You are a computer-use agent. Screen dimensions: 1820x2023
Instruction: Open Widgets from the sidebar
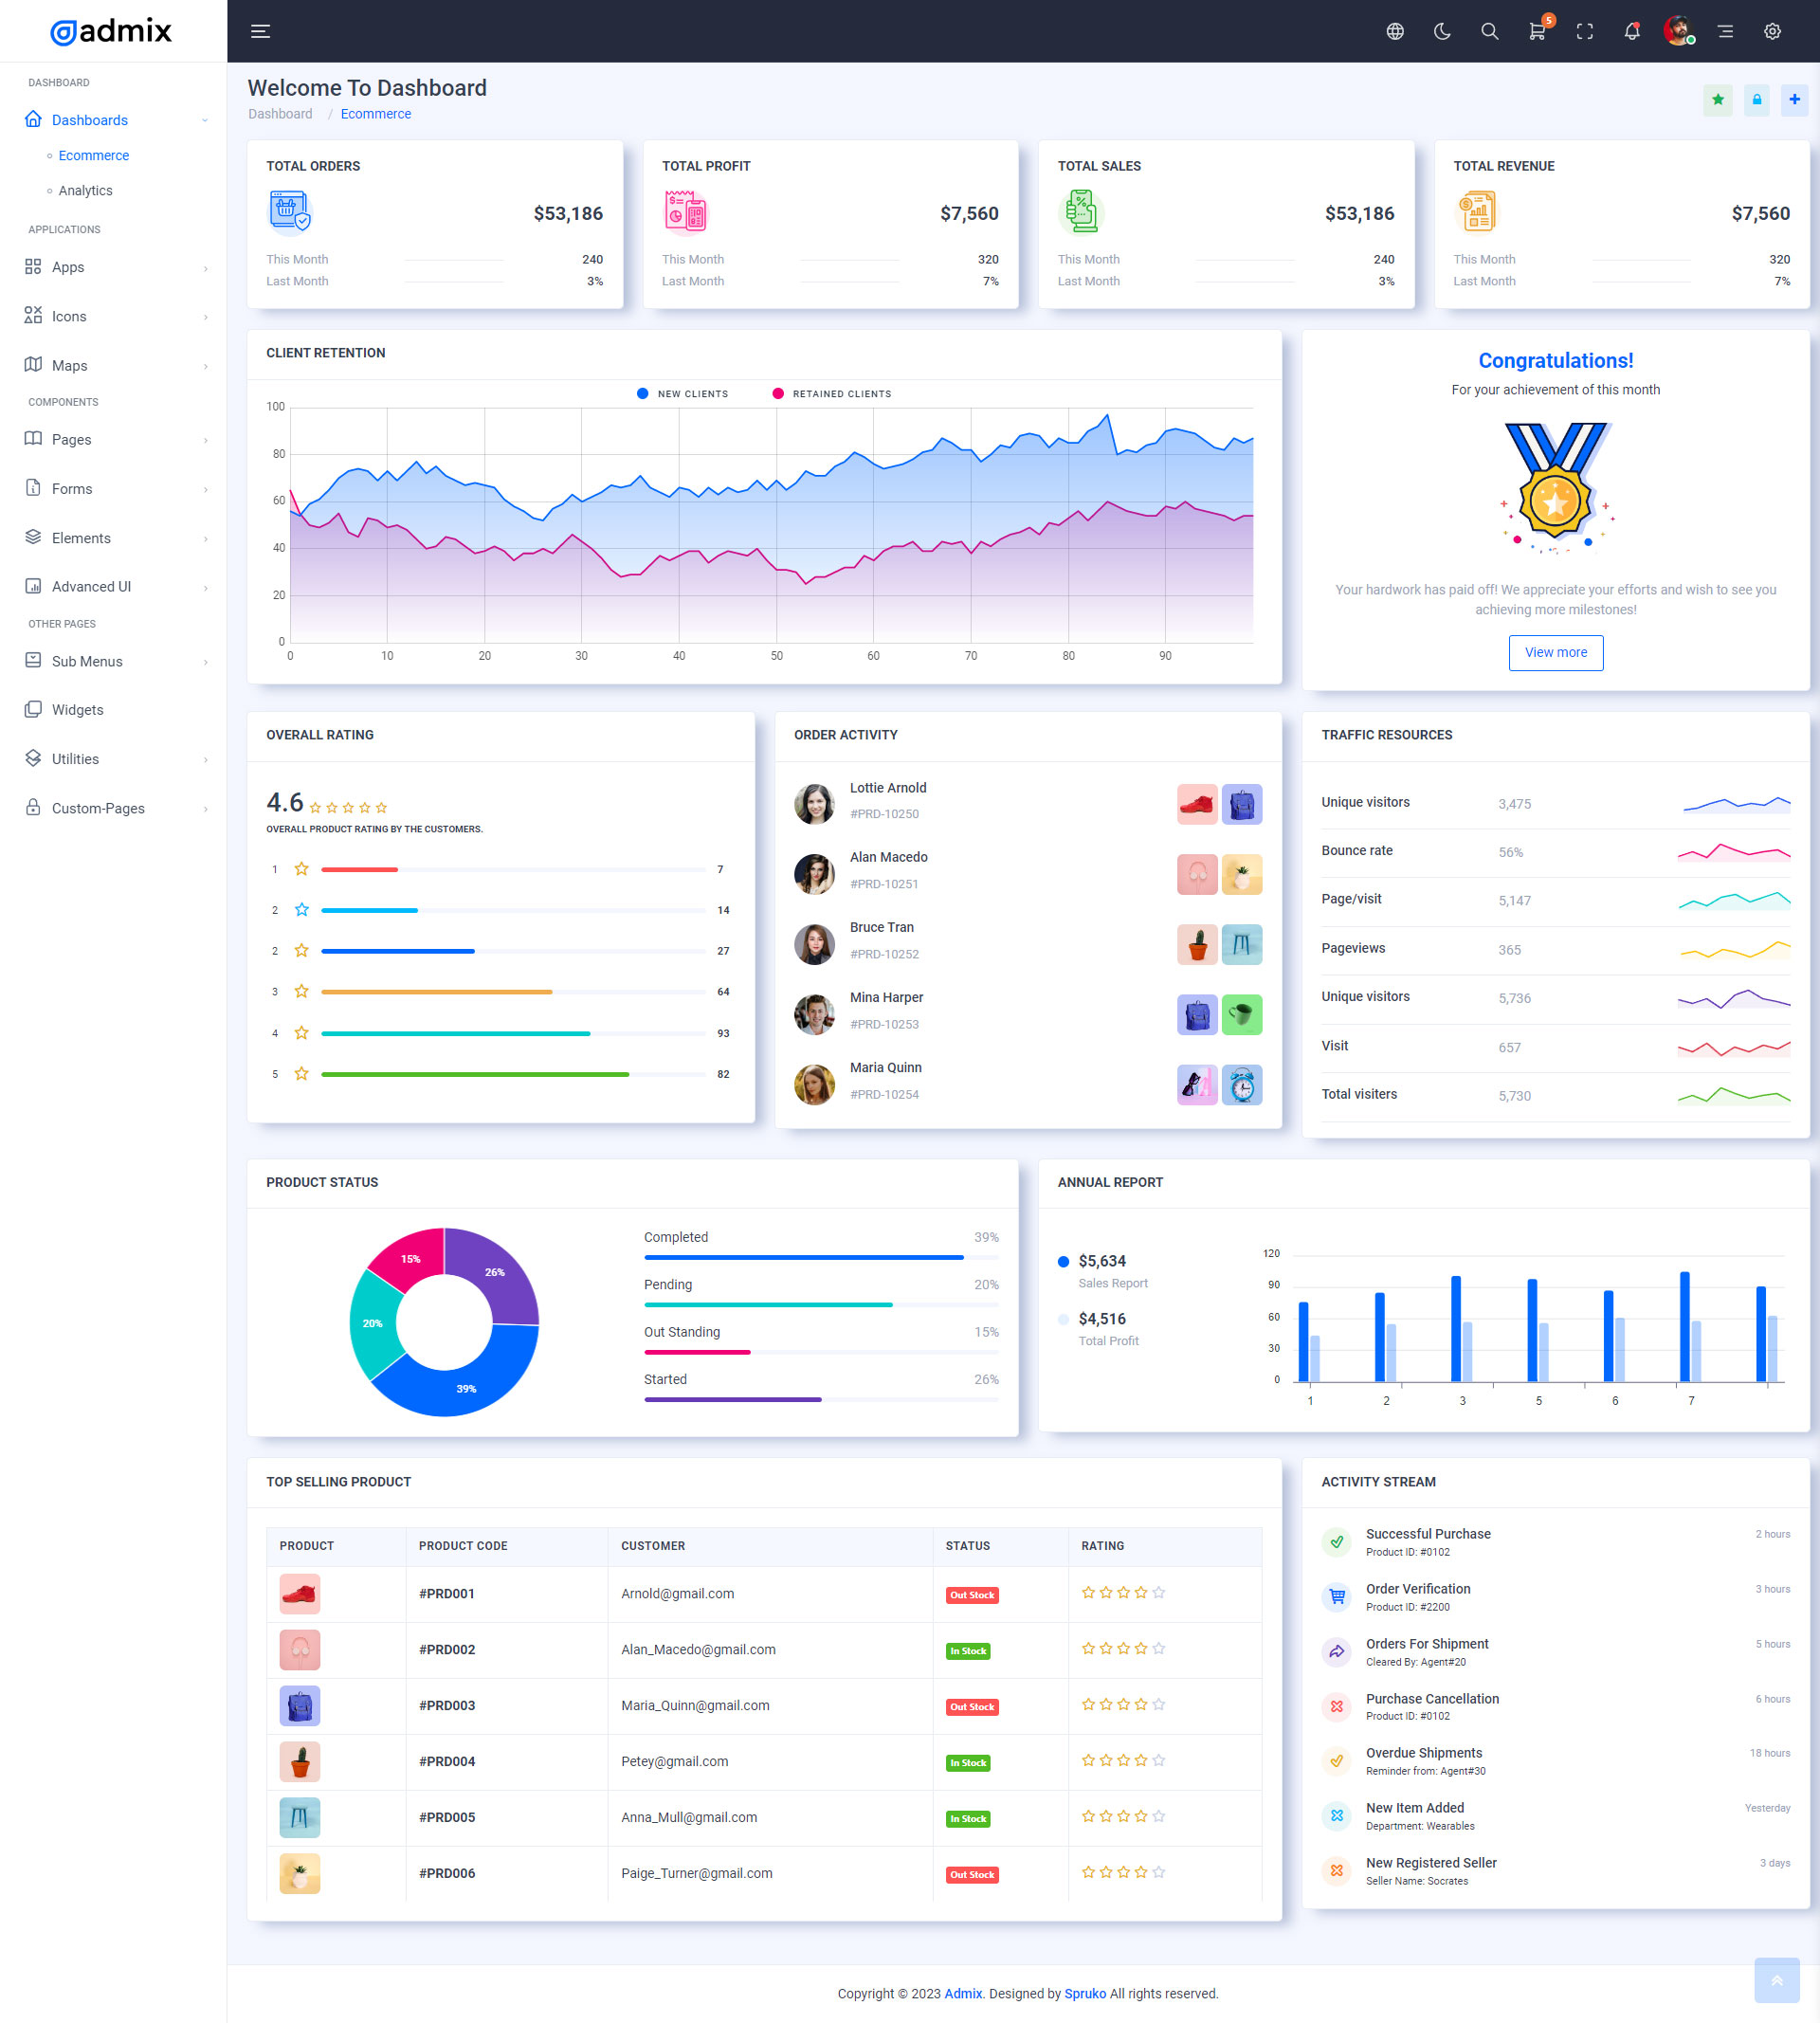coord(77,710)
